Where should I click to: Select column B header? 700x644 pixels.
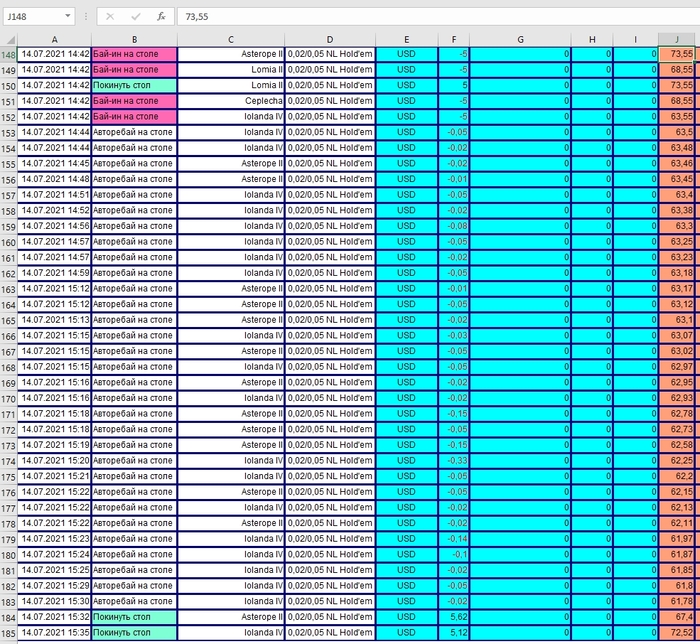[x=134, y=40]
